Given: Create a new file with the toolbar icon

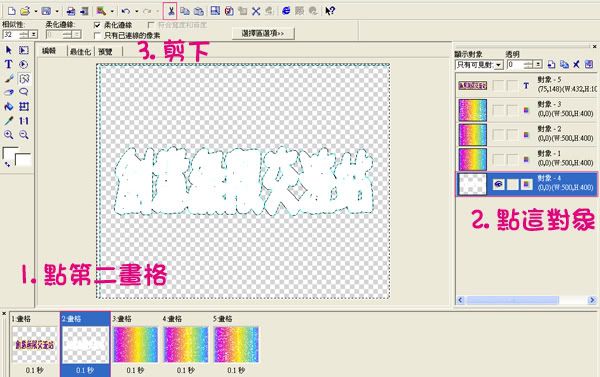Looking at the screenshot, I should click(11, 11).
